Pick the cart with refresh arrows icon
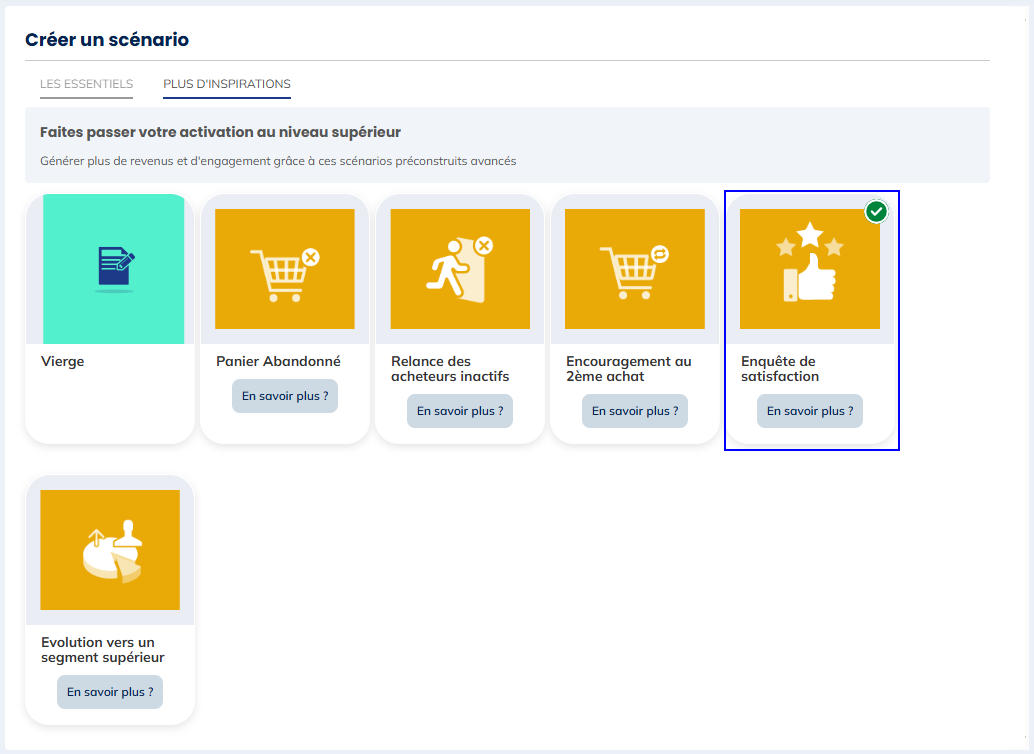The height and width of the screenshot is (754, 1034). tap(634, 269)
